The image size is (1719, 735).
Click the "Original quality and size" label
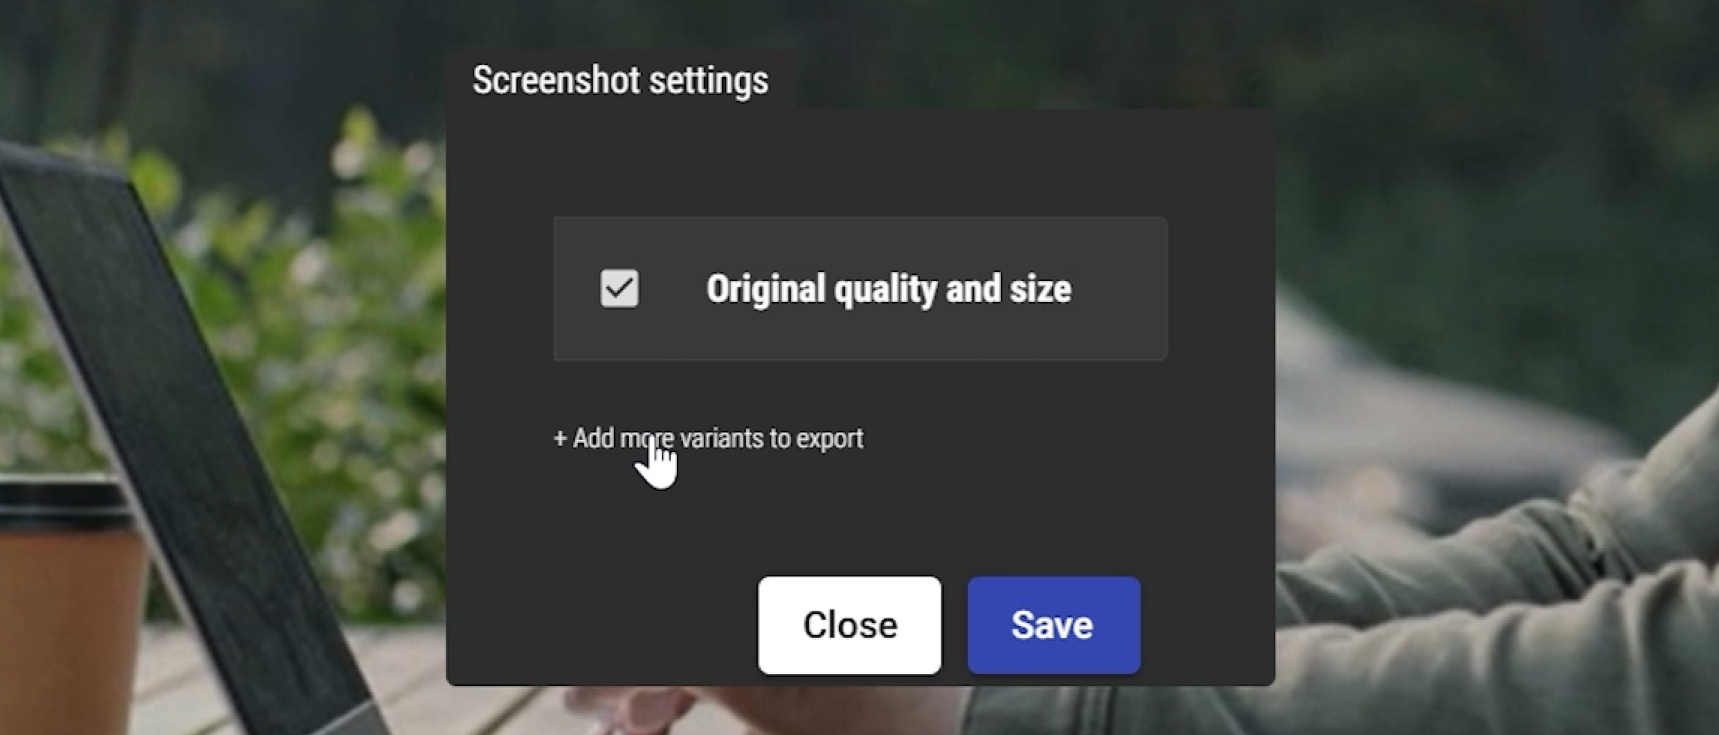(x=888, y=289)
